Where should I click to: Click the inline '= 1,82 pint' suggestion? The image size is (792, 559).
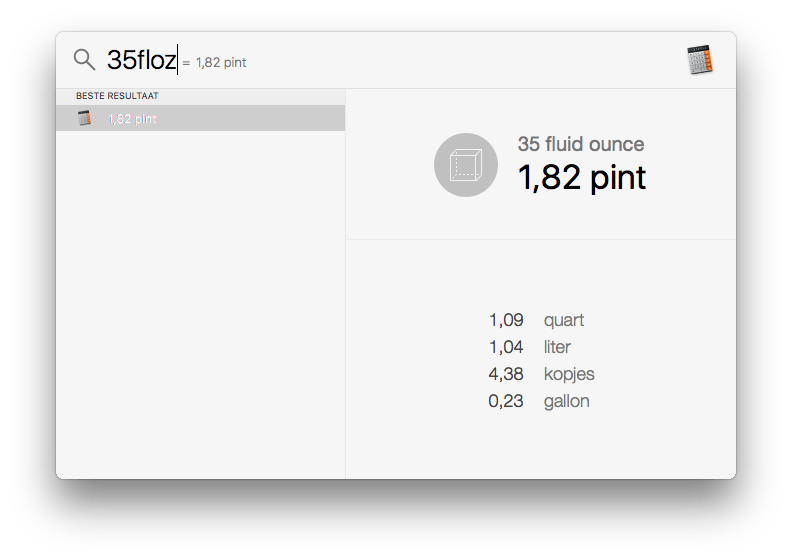(x=215, y=63)
